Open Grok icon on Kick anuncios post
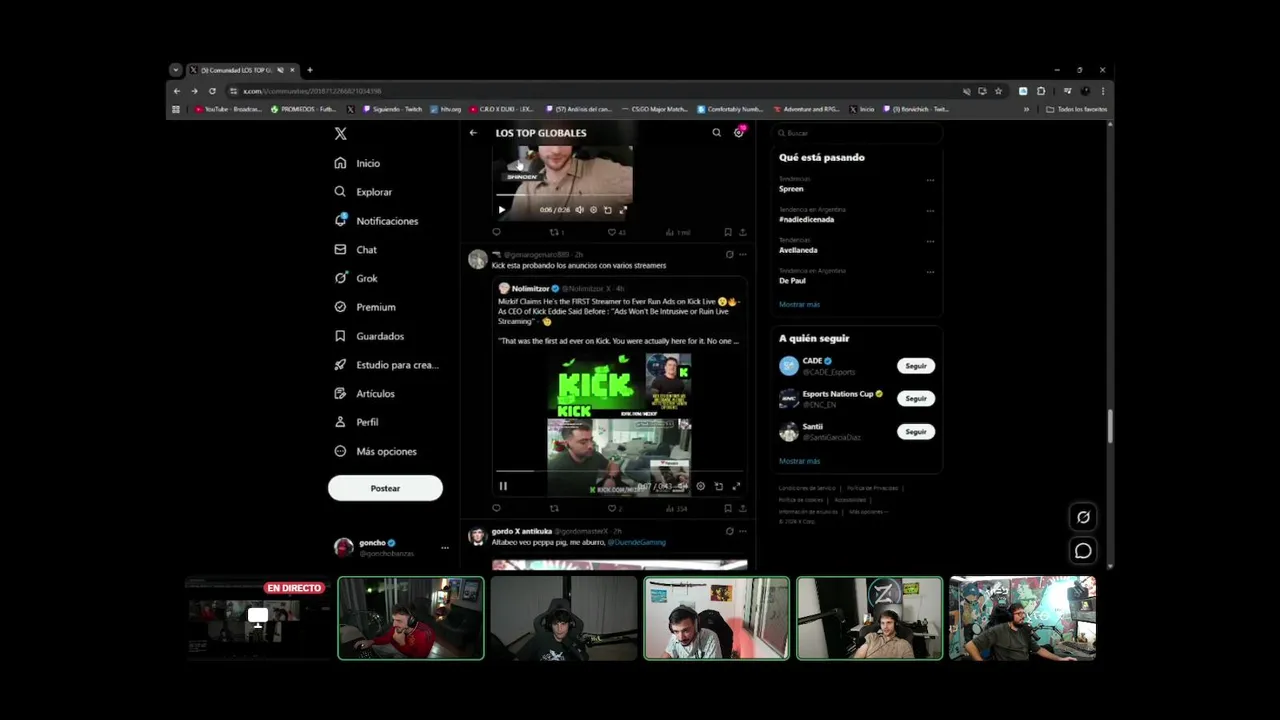The image size is (1280, 720). 729,255
